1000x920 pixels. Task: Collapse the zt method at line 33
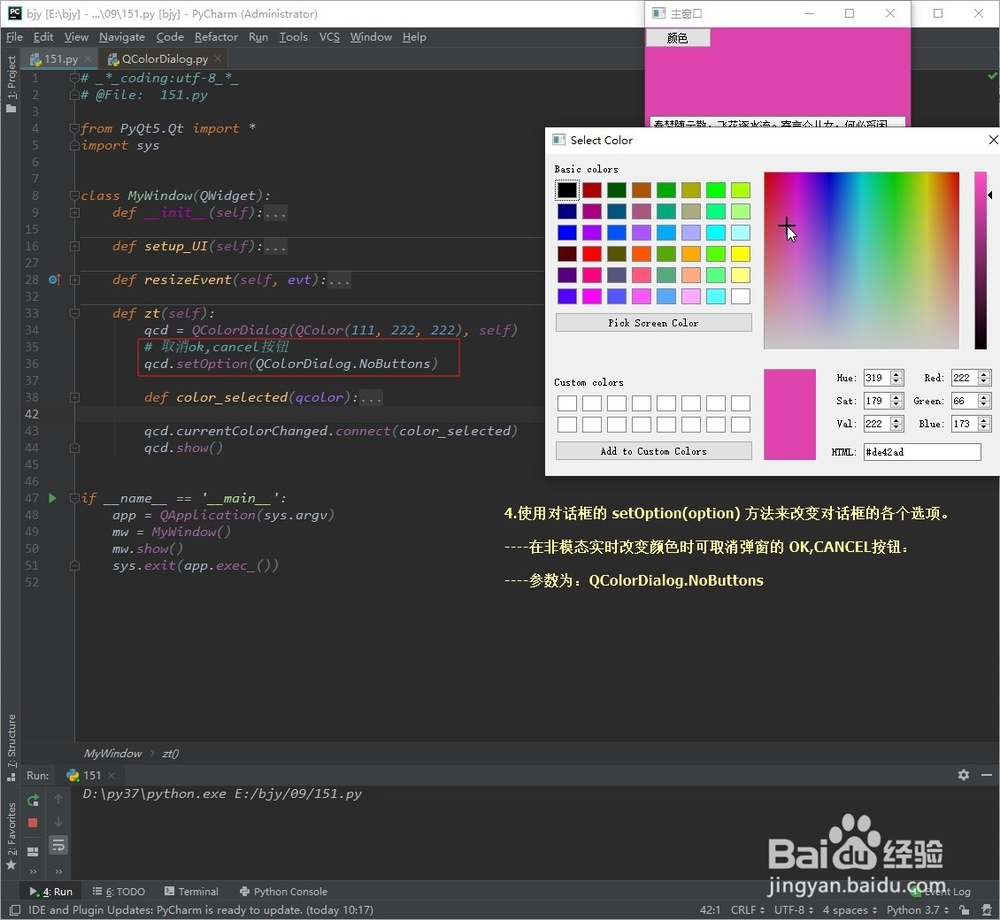75,313
